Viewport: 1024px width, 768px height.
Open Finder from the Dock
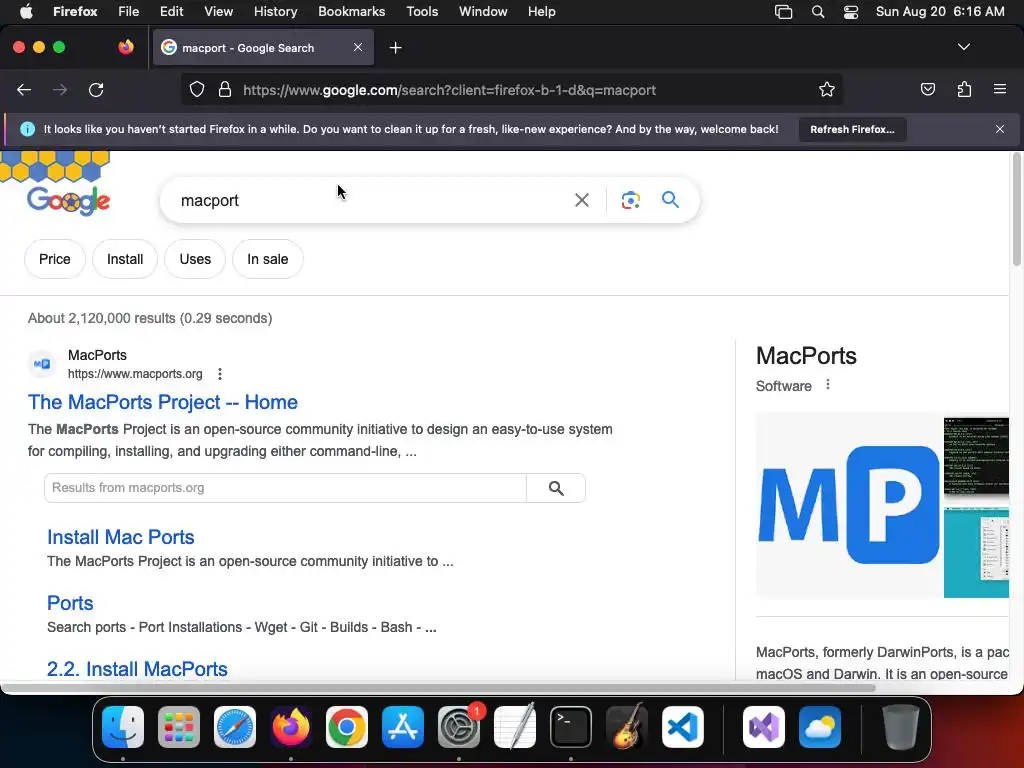123,727
